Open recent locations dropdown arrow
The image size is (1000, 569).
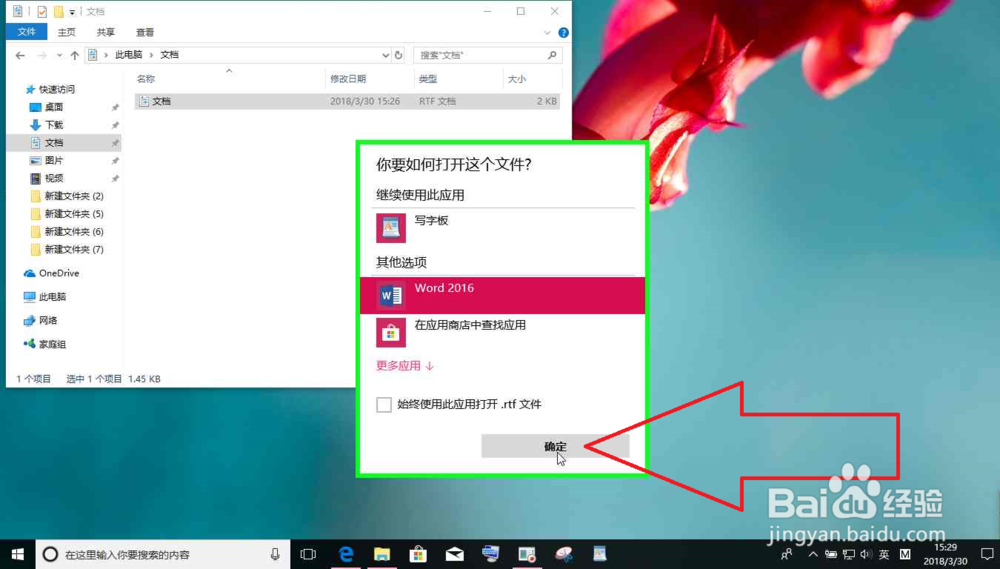[x=59, y=55]
